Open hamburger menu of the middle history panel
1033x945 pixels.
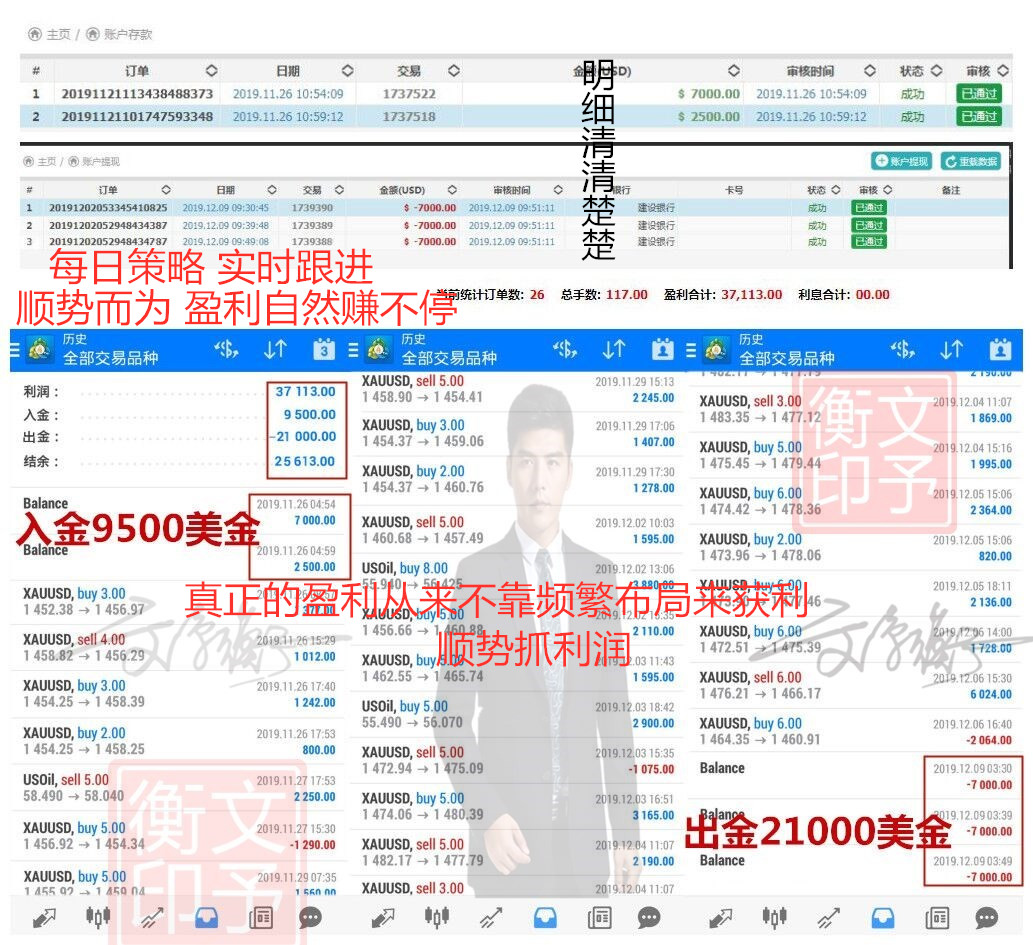tap(353, 350)
